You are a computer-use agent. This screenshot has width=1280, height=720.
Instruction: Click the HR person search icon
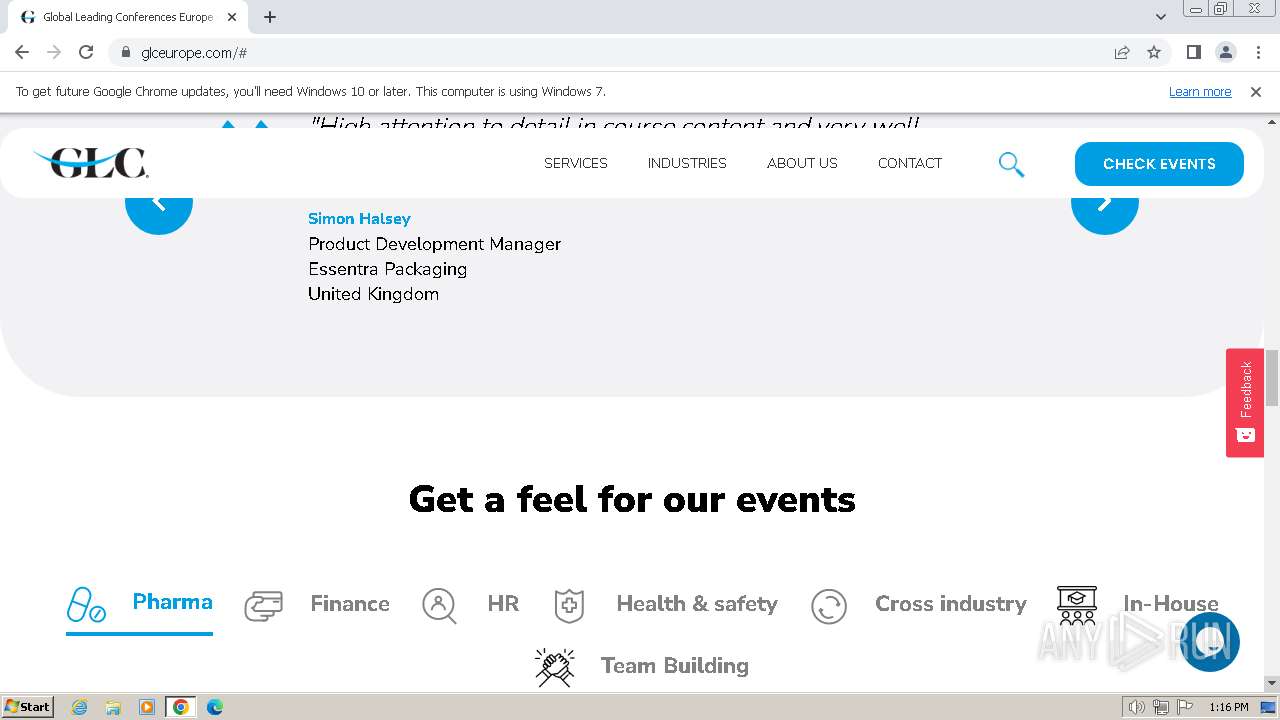pyautogui.click(x=439, y=605)
